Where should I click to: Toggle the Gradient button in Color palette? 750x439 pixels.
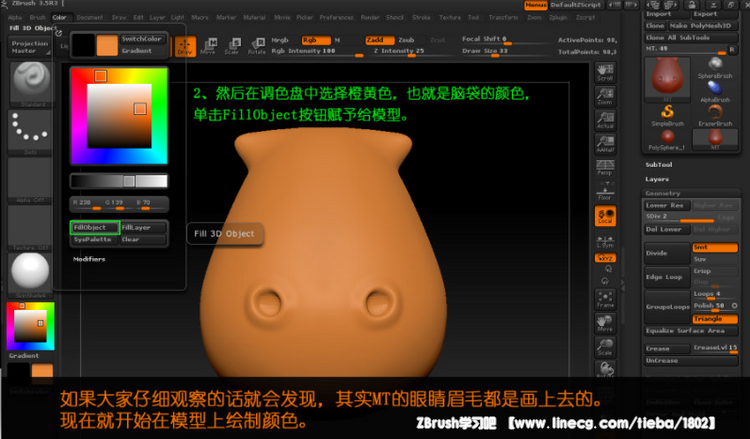[142, 51]
